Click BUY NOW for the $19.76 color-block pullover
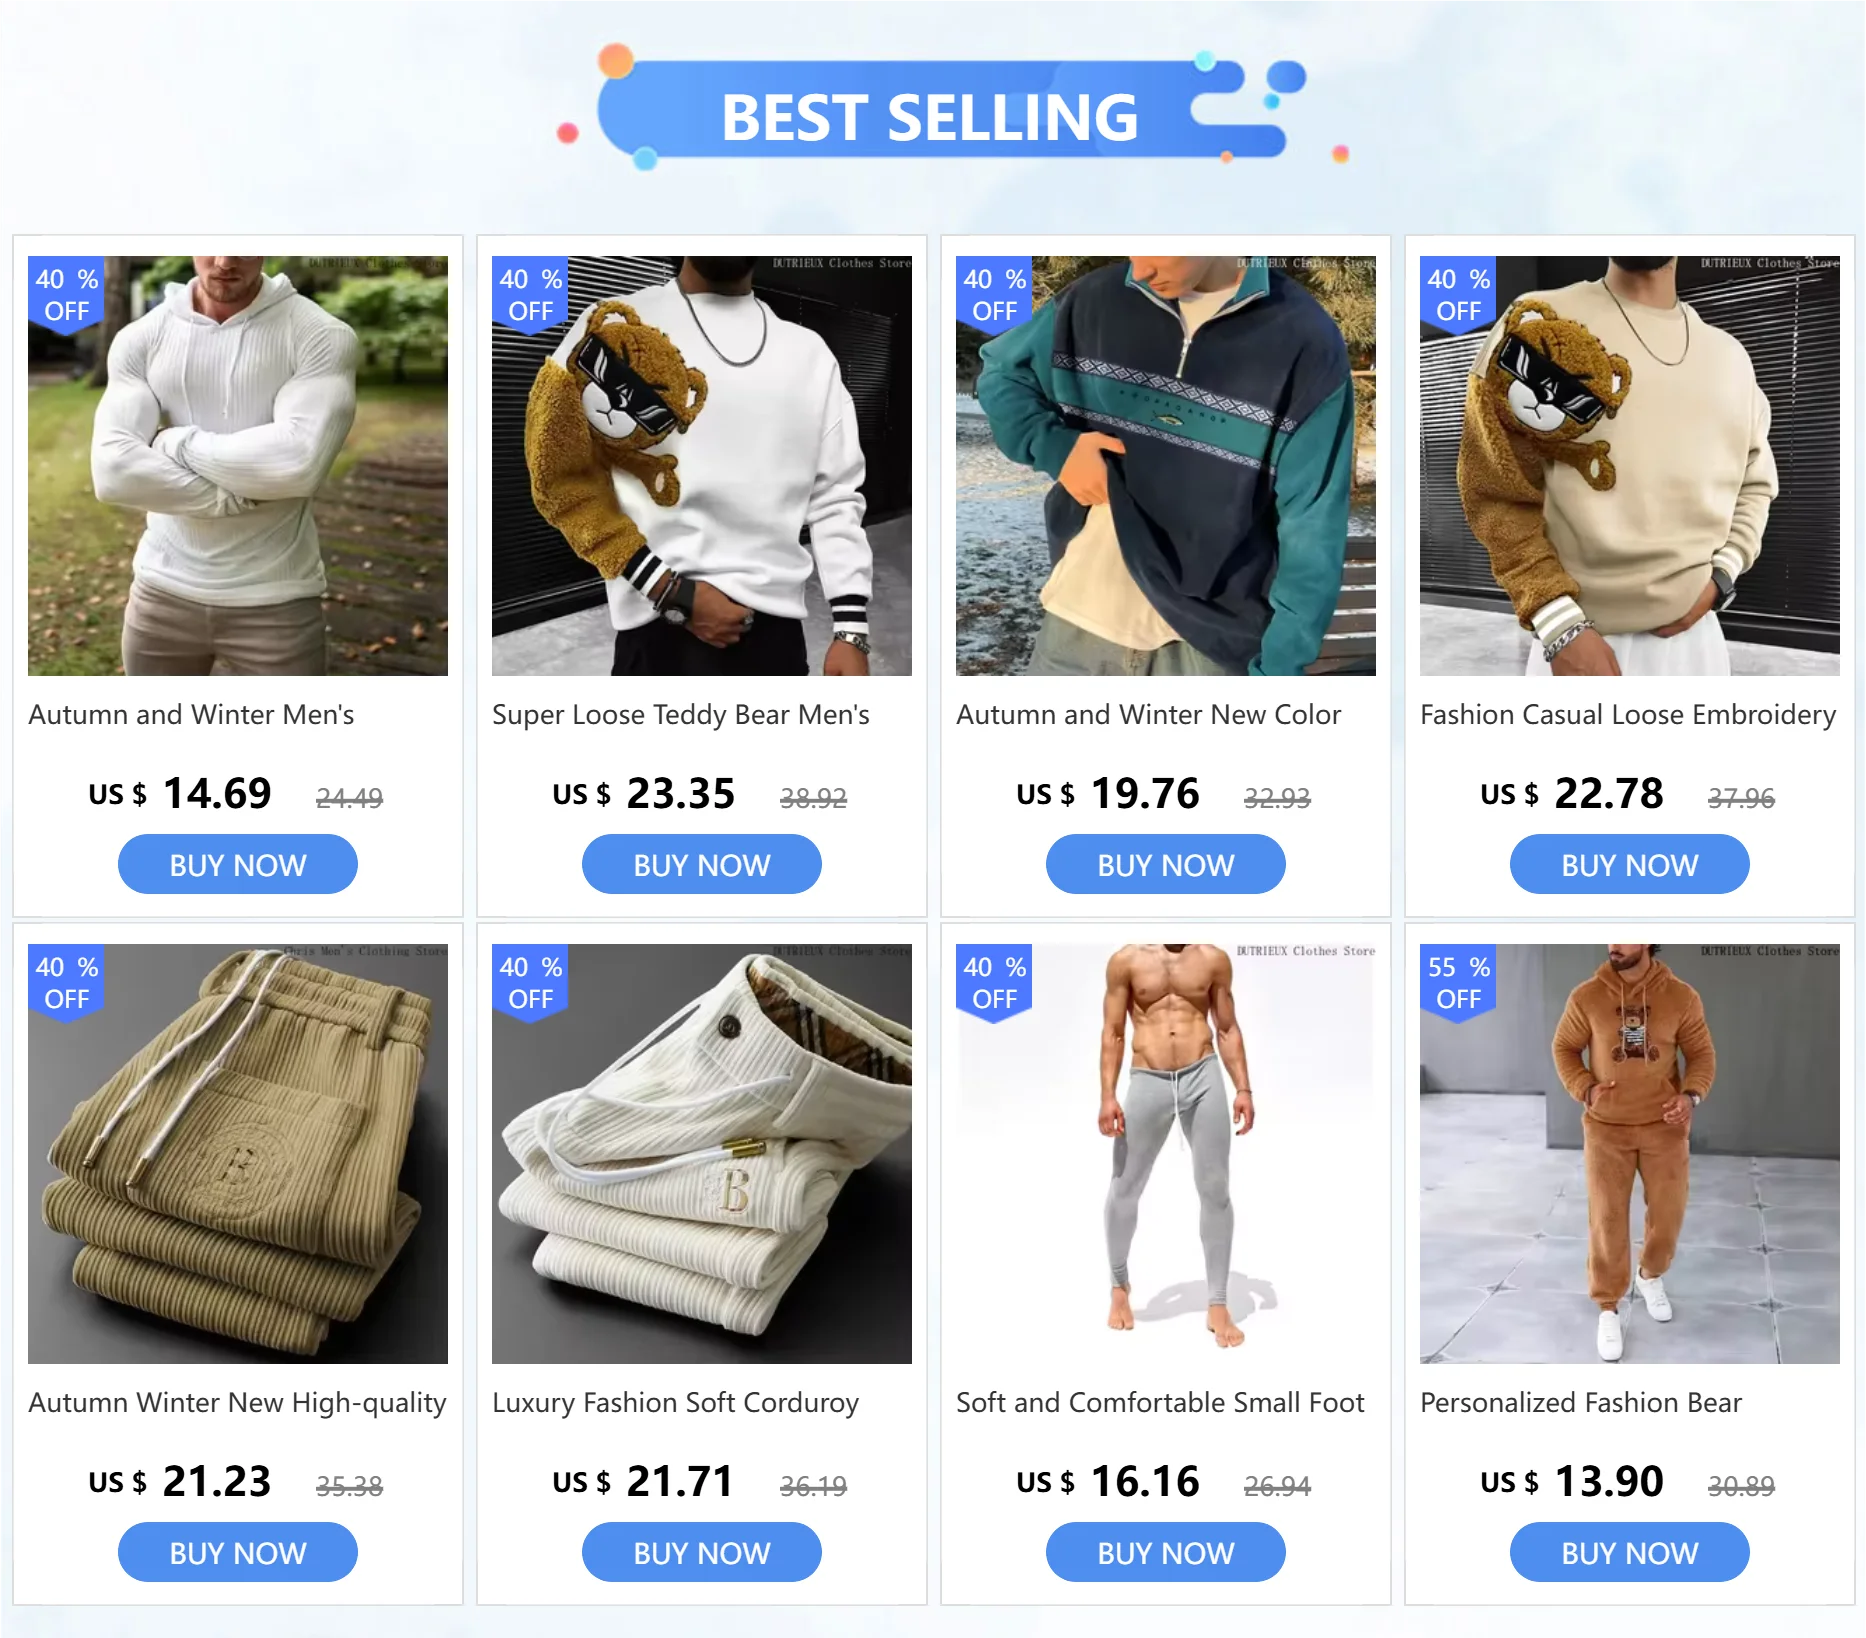This screenshot has width=1866, height=1638. click(x=1166, y=865)
